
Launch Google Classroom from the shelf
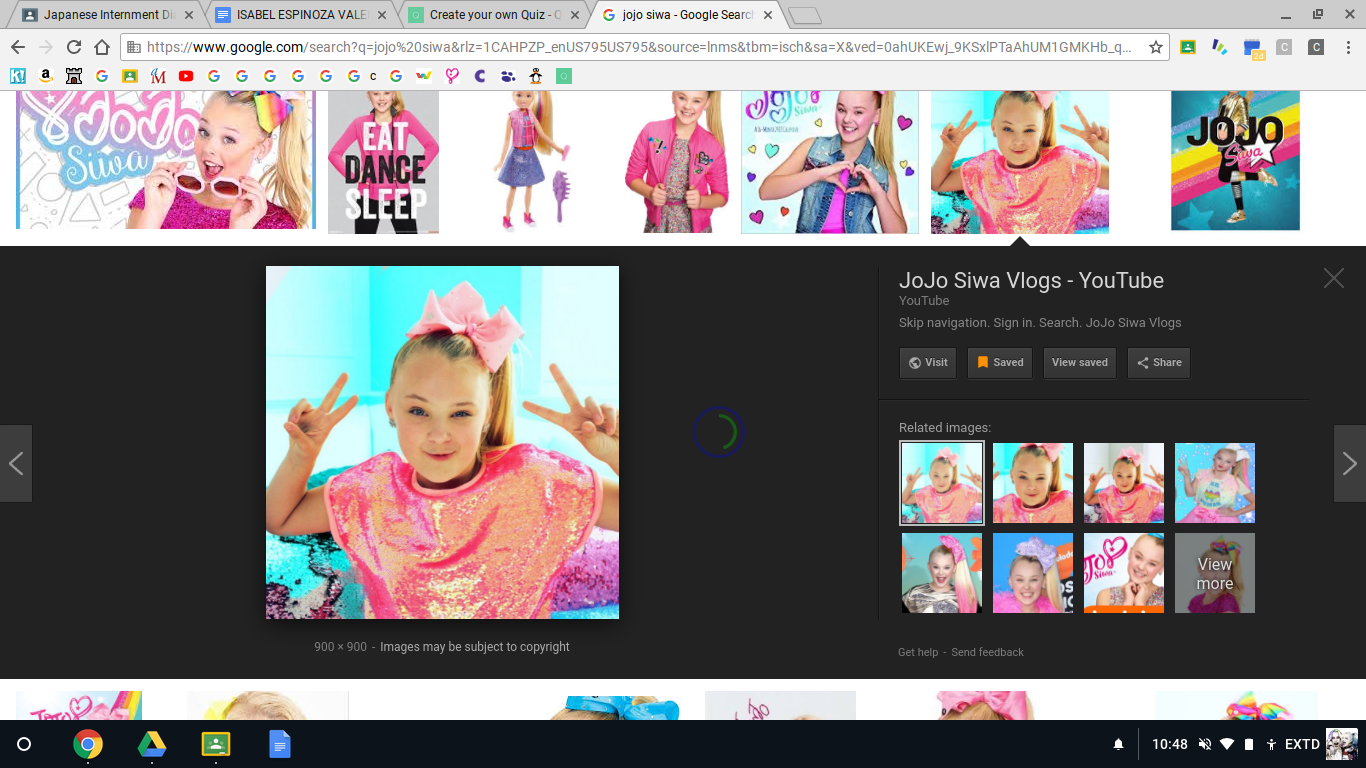(x=216, y=744)
